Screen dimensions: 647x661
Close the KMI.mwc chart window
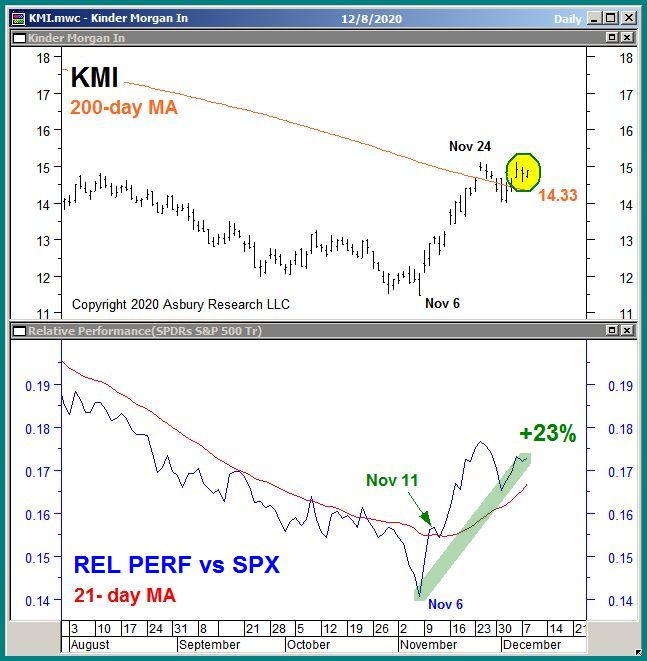(x=627, y=17)
